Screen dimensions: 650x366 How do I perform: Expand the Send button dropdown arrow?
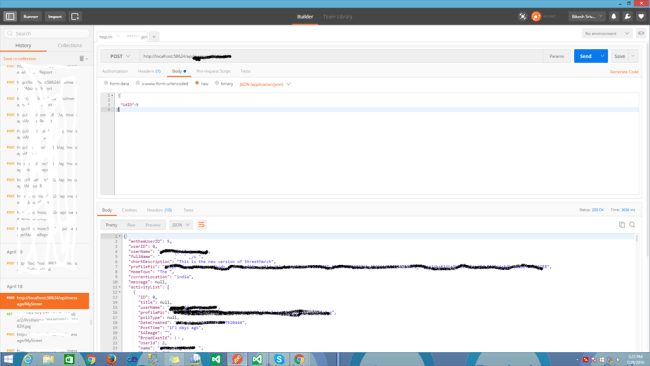pos(602,56)
